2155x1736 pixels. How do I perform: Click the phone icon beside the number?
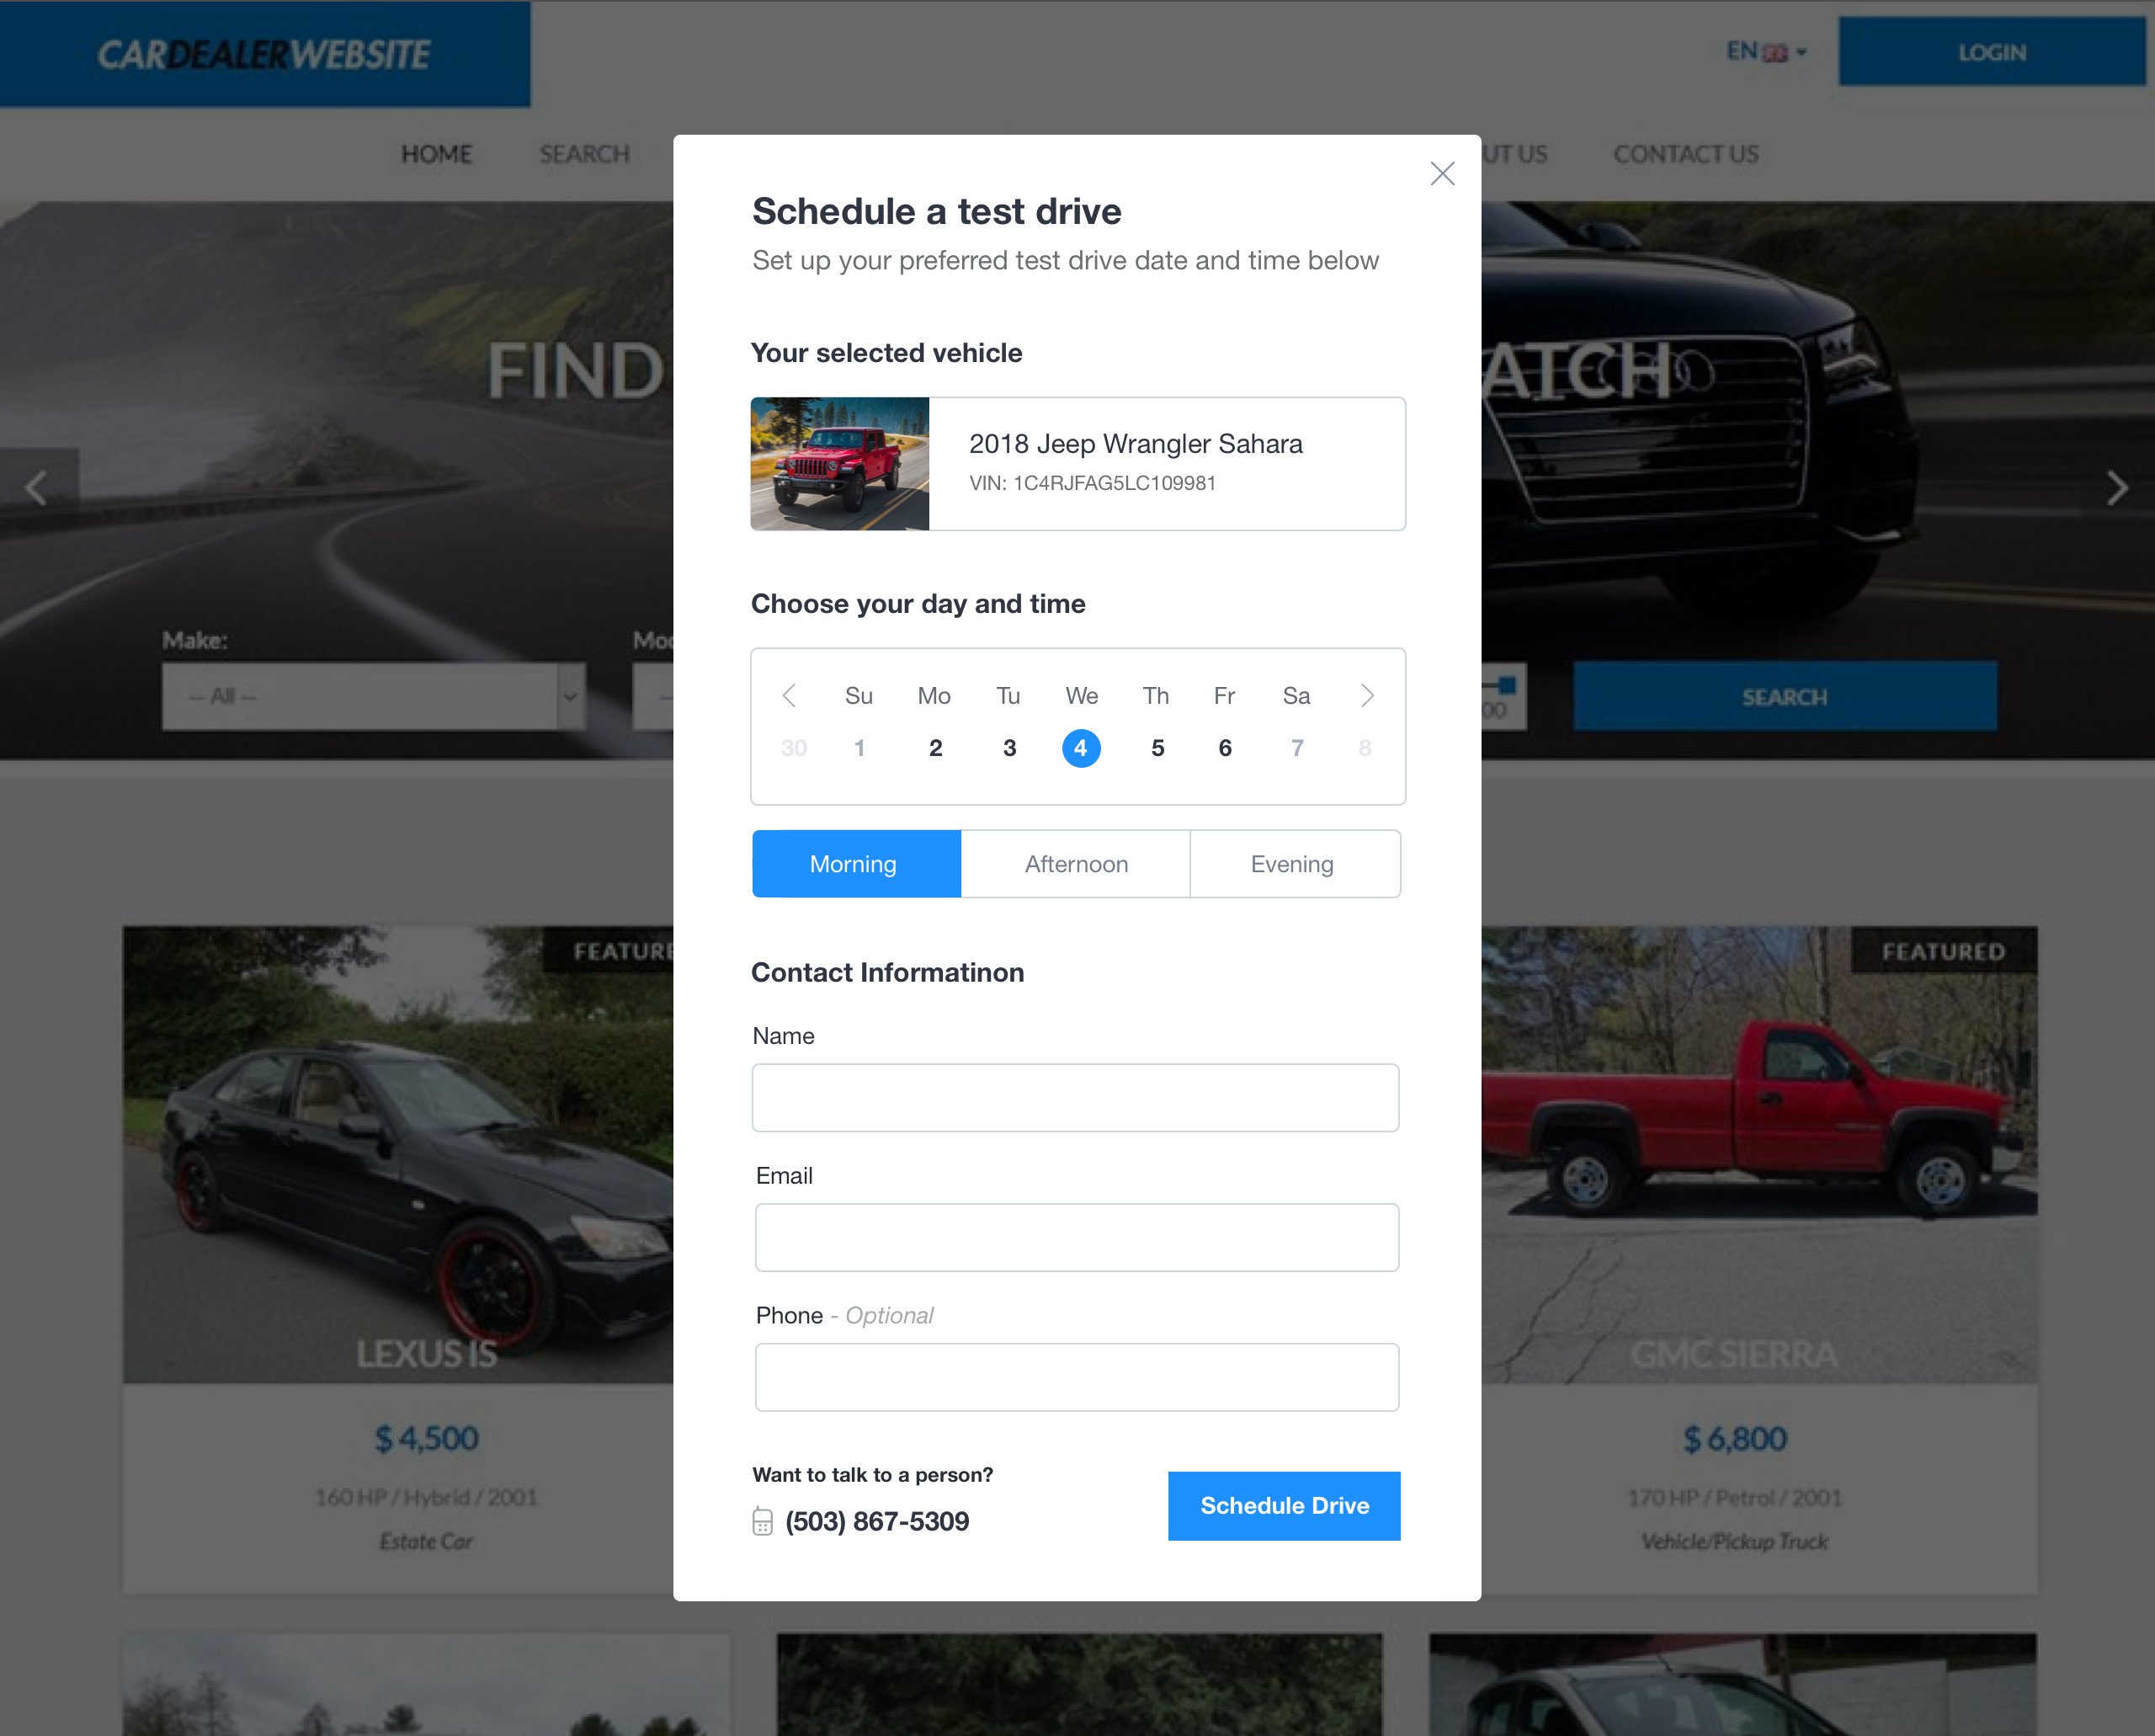coord(762,1522)
